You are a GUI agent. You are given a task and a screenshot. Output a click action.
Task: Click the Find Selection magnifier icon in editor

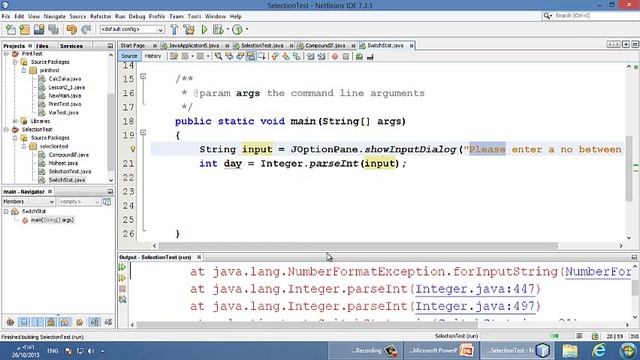(x=218, y=56)
